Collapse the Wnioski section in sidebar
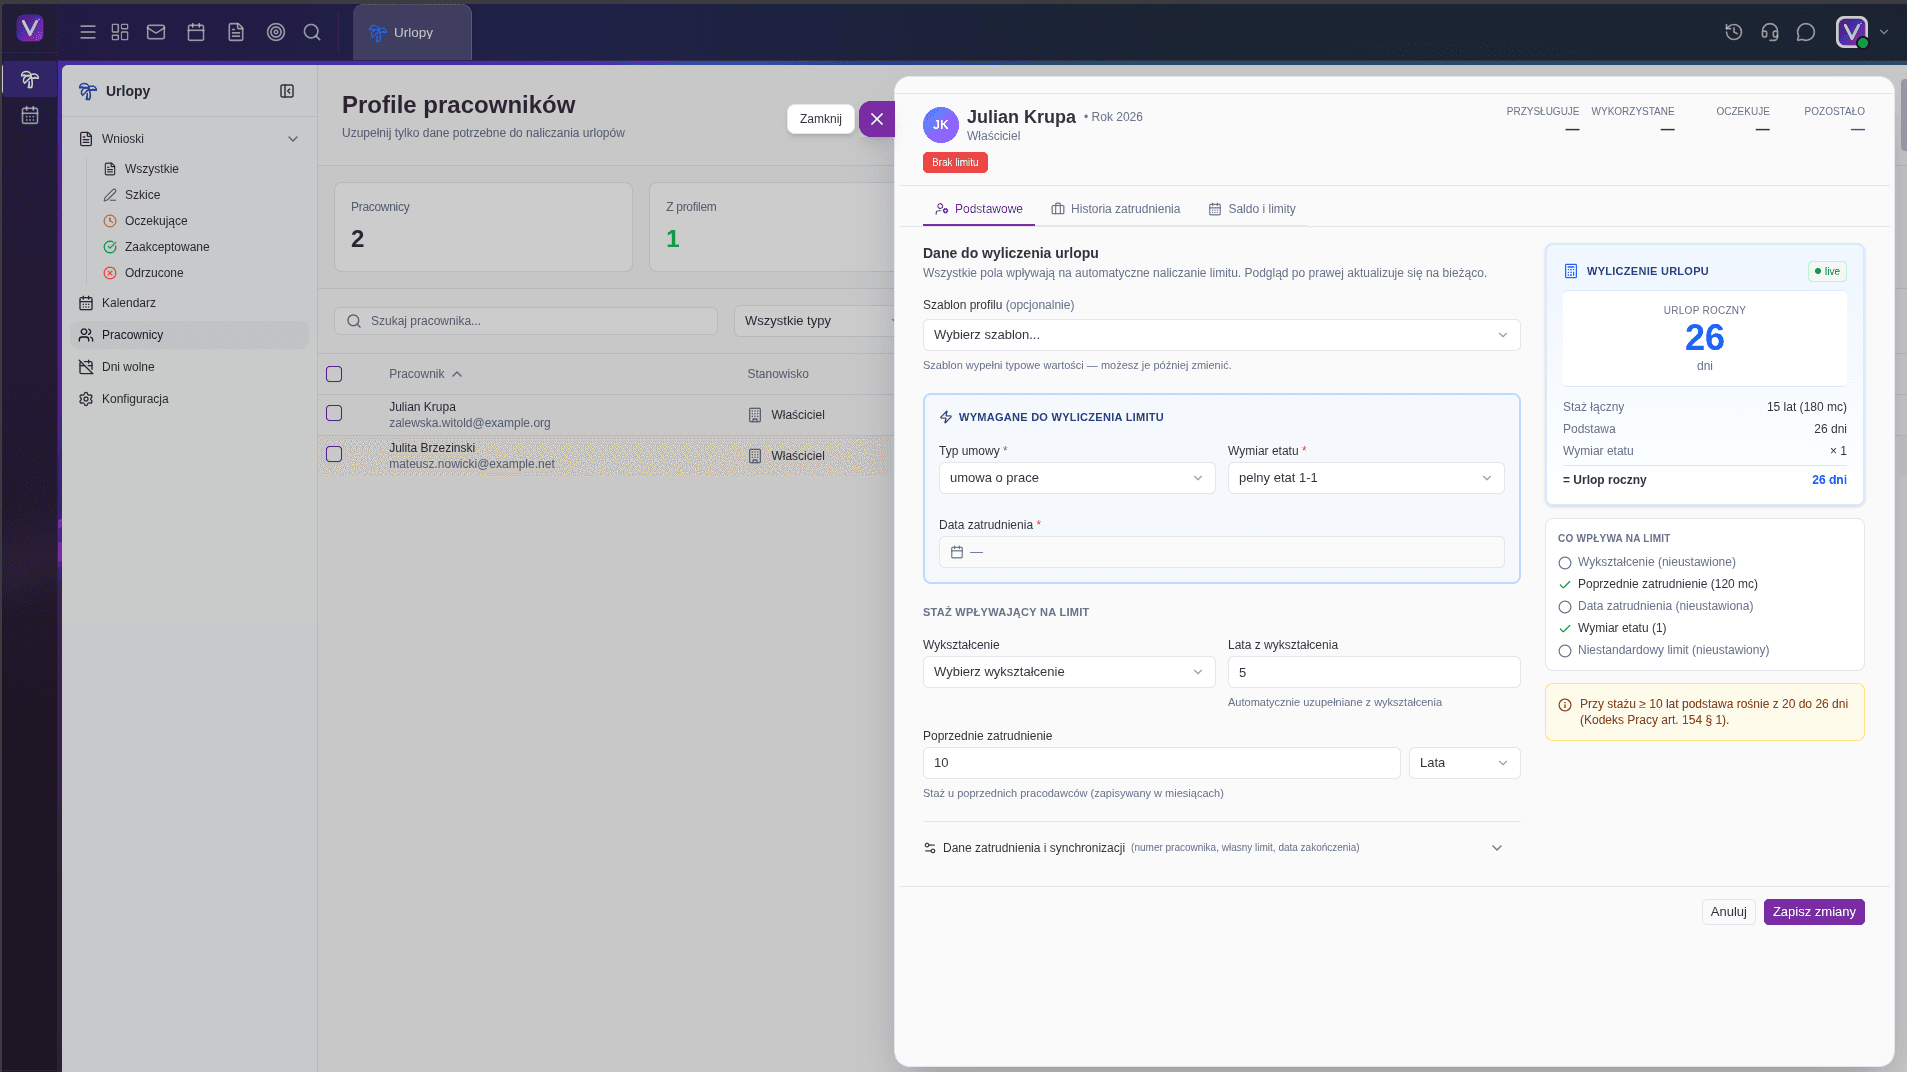The height and width of the screenshot is (1072, 1907). [x=292, y=138]
